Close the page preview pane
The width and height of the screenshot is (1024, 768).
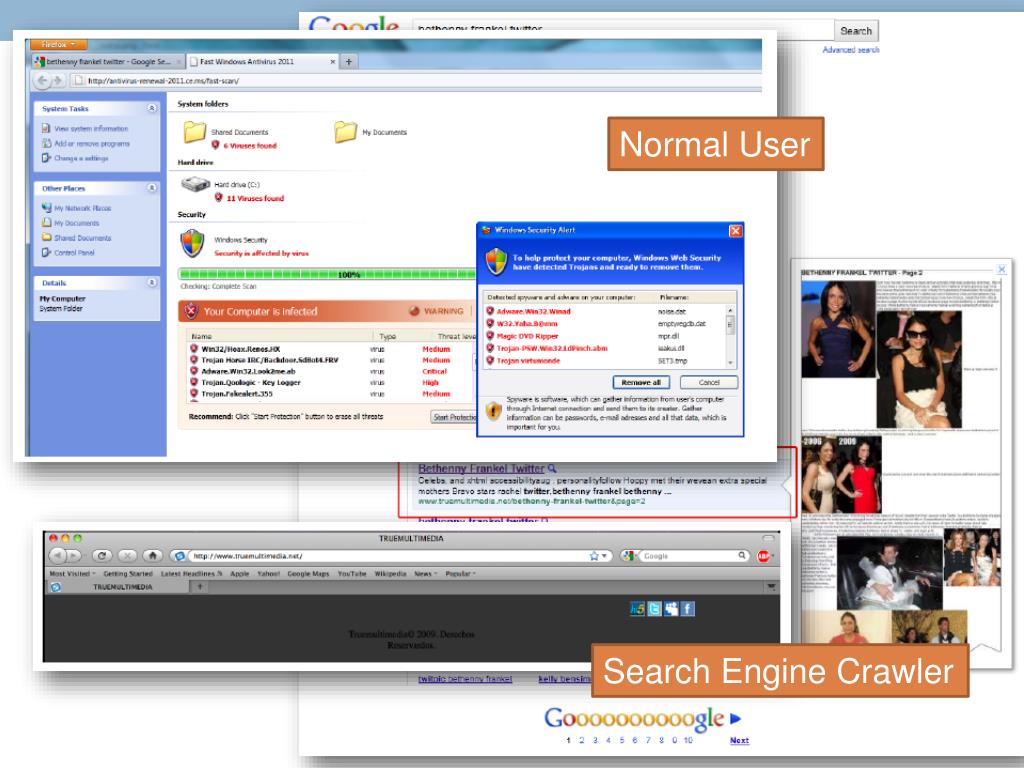(1002, 269)
